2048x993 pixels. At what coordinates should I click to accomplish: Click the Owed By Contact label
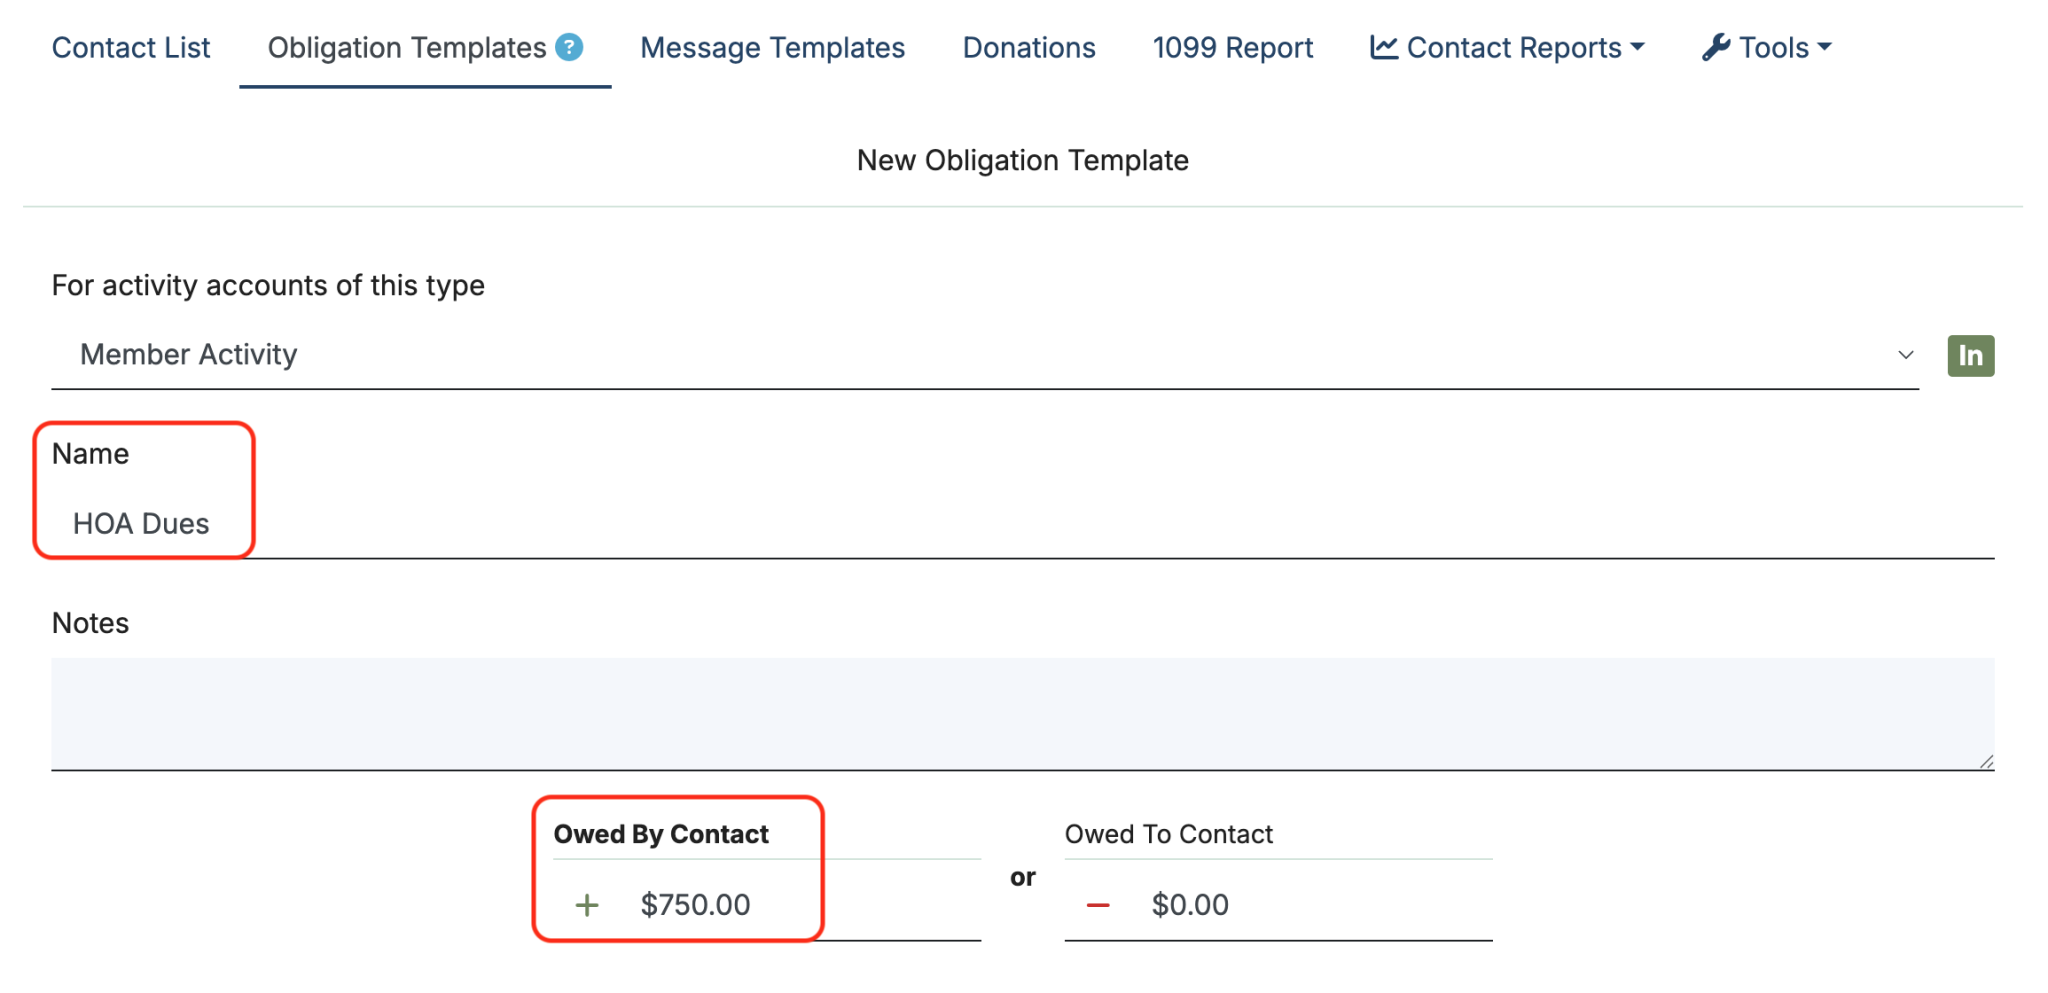click(x=662, y=833)
